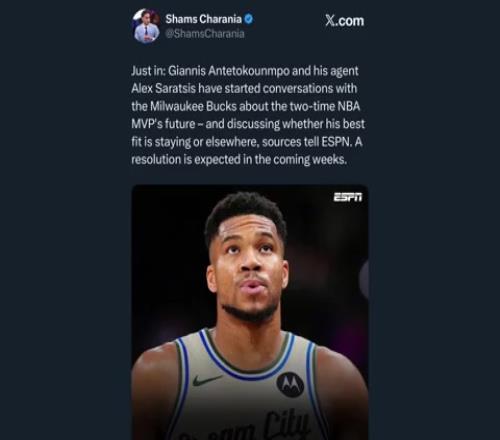Select the name Alex Saratsis in the tweet

[163, 89]
